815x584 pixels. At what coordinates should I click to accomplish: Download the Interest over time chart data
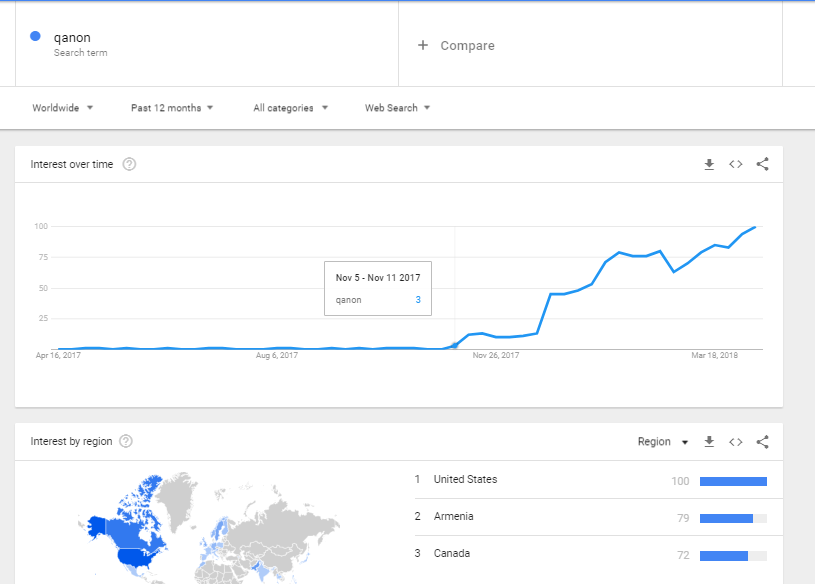(709, 164)
